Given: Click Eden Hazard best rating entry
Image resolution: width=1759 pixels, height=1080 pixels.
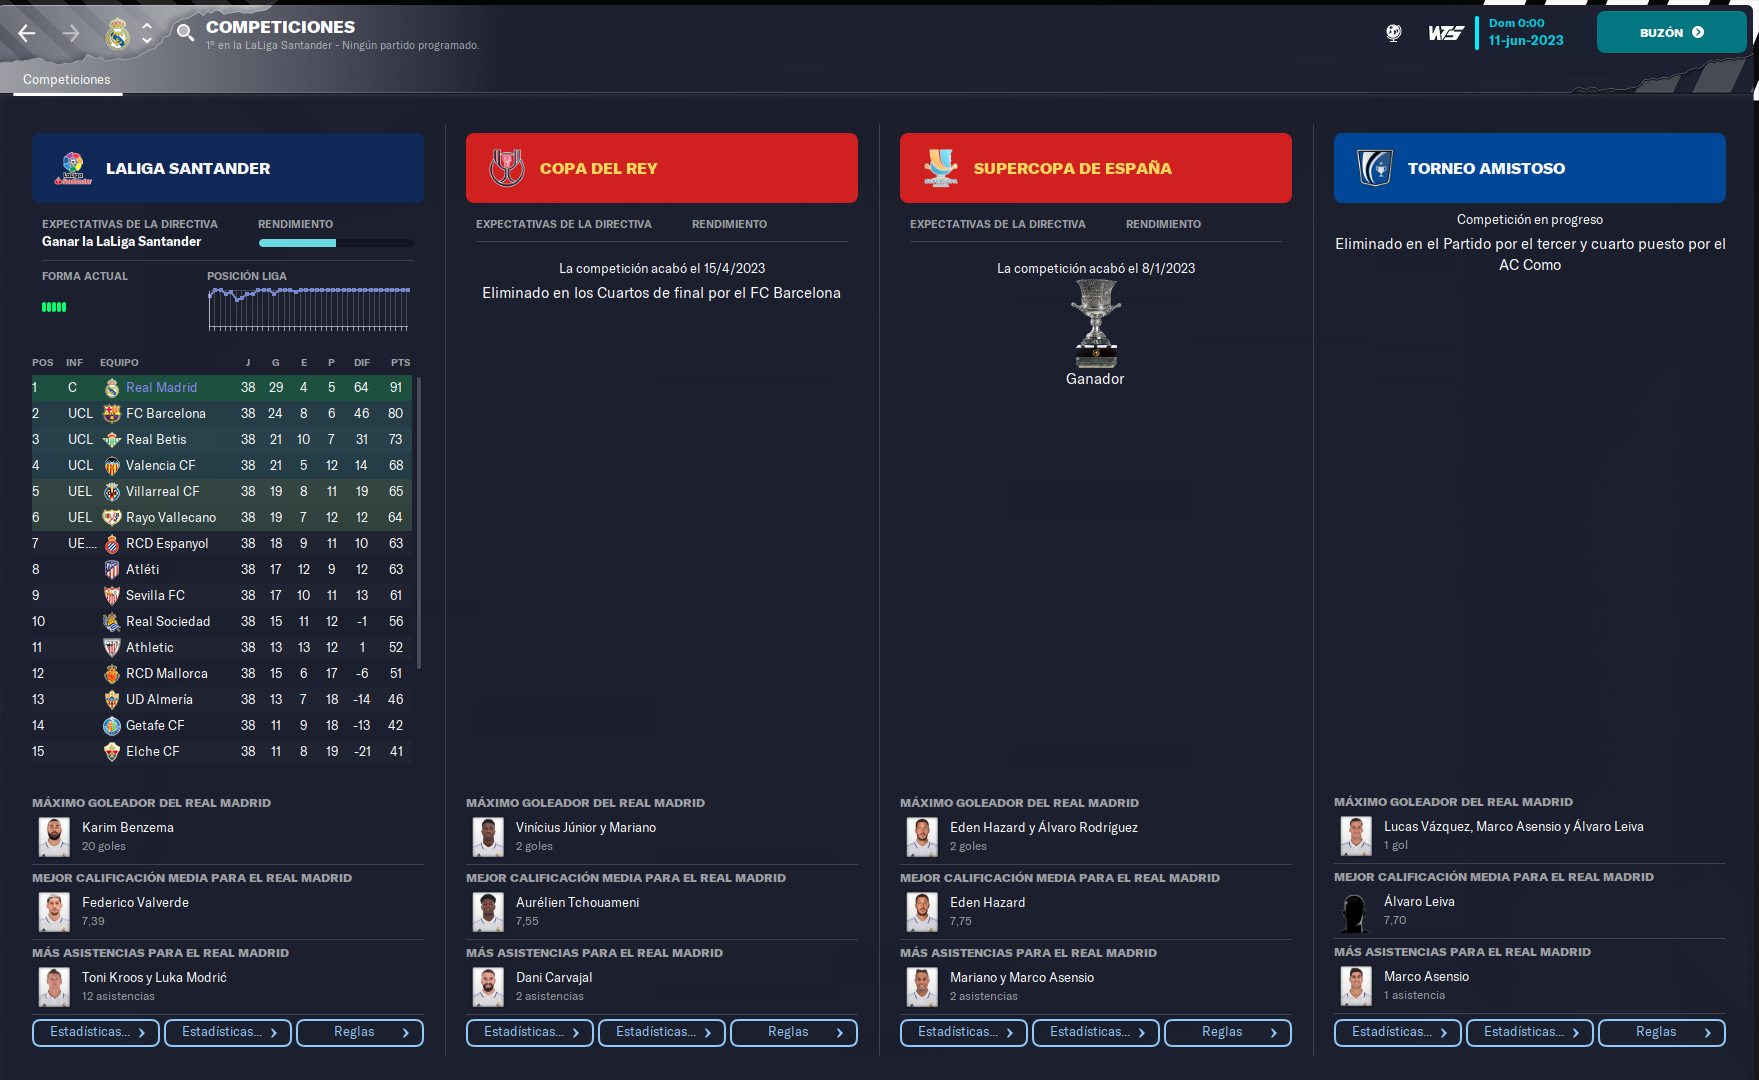Looking at the screenshot, I should (x=987, y=902).
